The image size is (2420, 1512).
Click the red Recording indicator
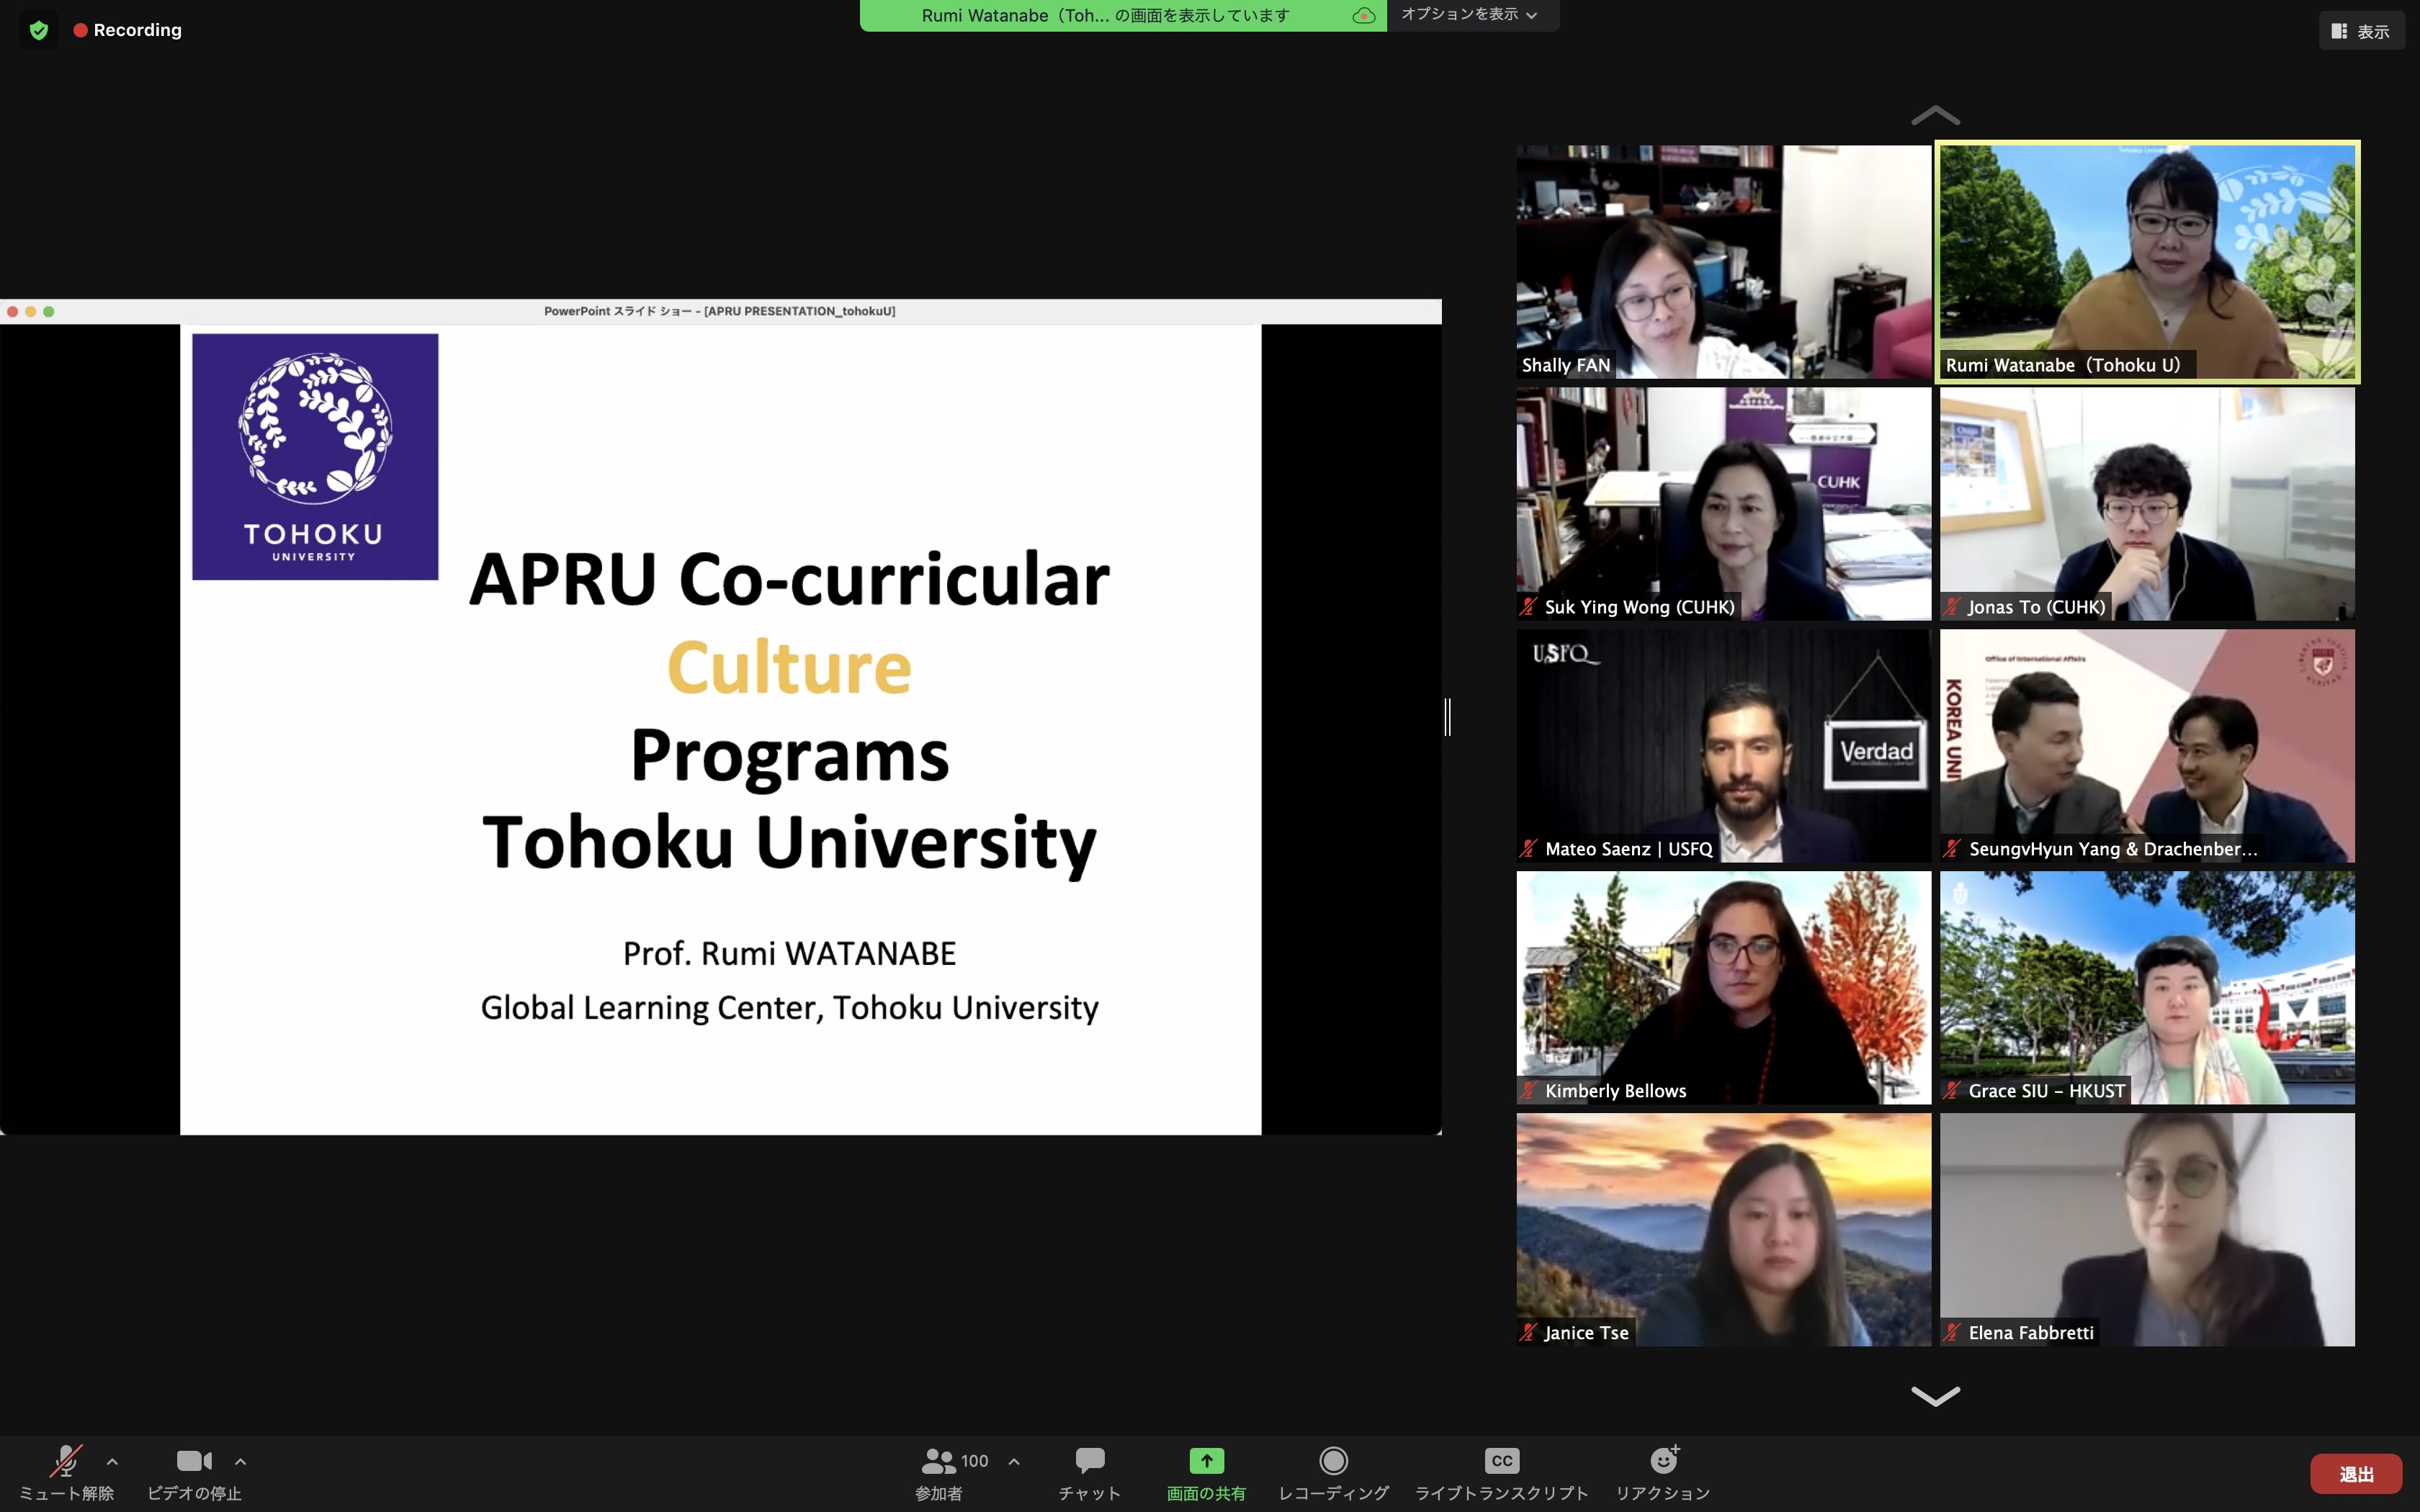pyautogui.click(x=127, y=30)
